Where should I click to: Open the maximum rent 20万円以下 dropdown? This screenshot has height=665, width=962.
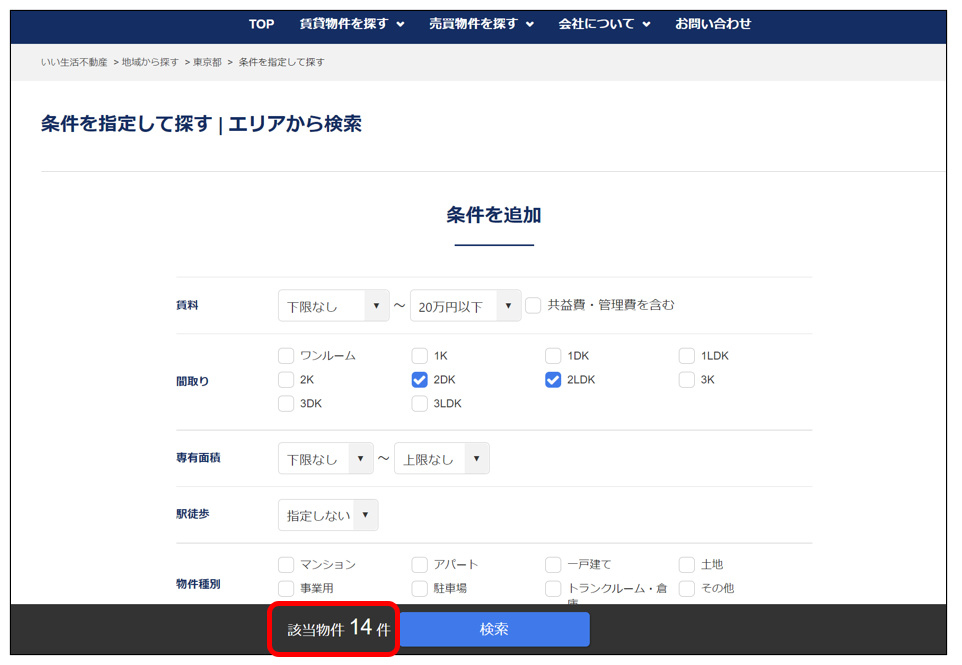tap(465, 306)
